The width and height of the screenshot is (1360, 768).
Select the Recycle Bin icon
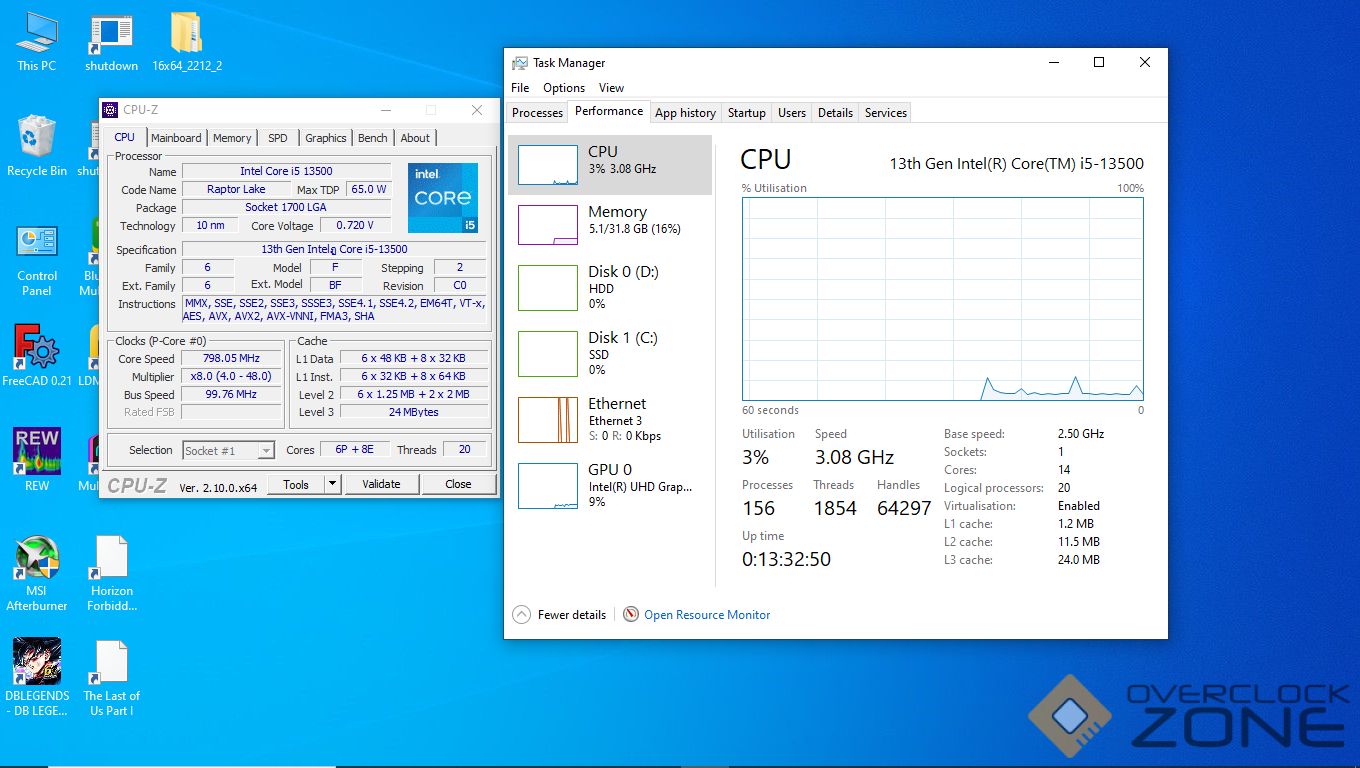click(x=36, y=146)
